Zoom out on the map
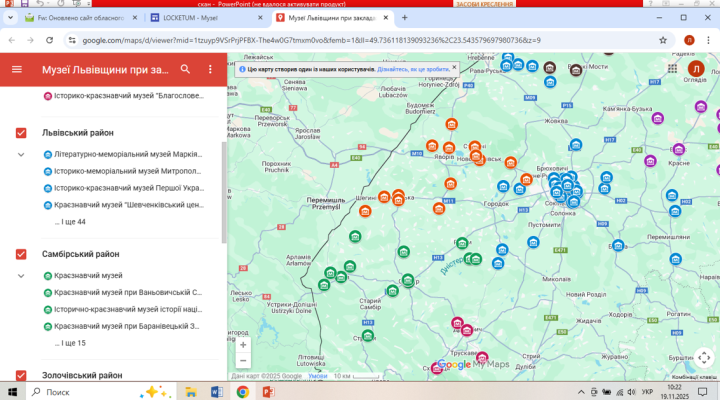Screen dimensions: 720x400 click(x=243, y=361)
